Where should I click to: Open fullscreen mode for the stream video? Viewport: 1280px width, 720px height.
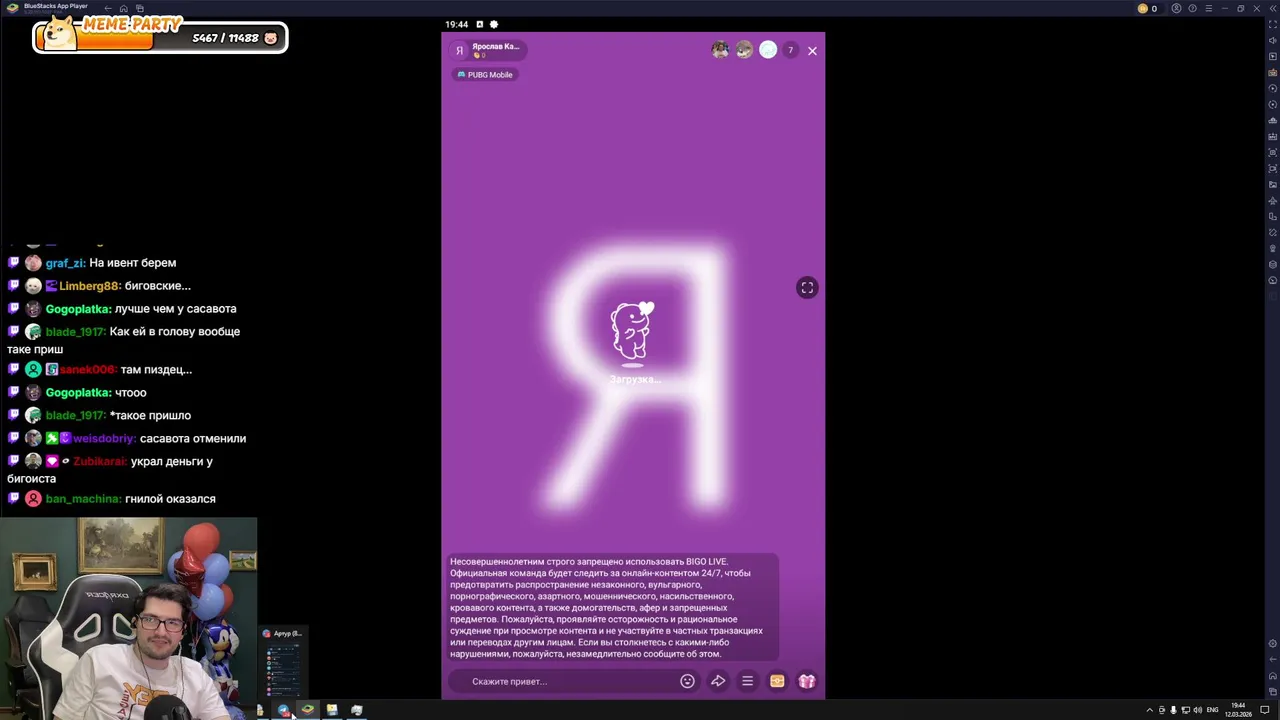(x=807, y=288)
